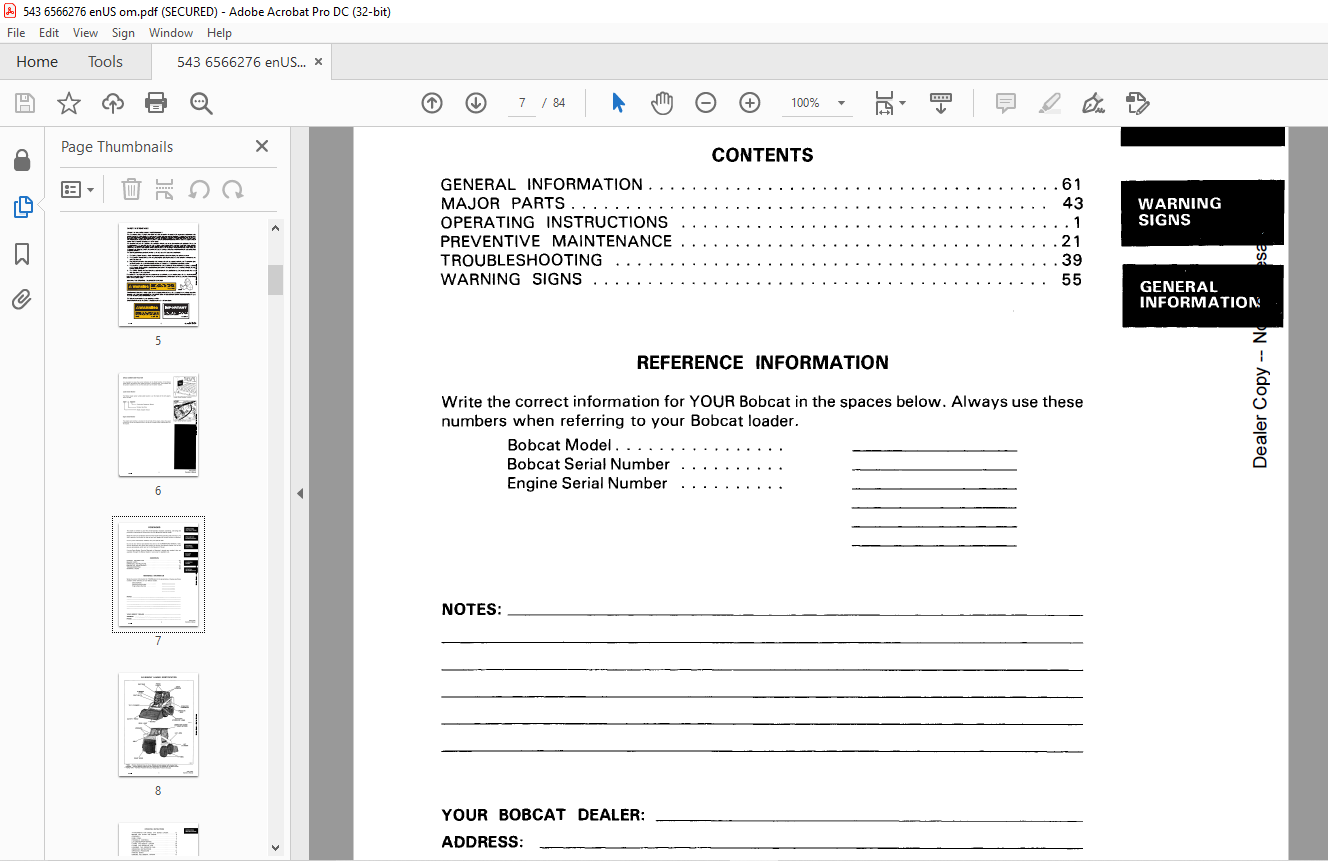Image resolution: width=1328 pixels, height=861 pixels.
Task: Click the thumbnails panel scrollbar handle
Action: 276,280
